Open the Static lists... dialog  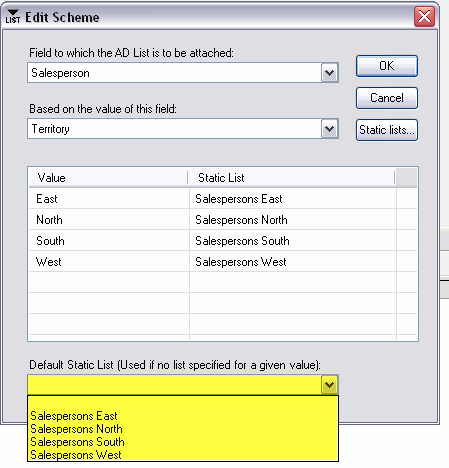387,130
